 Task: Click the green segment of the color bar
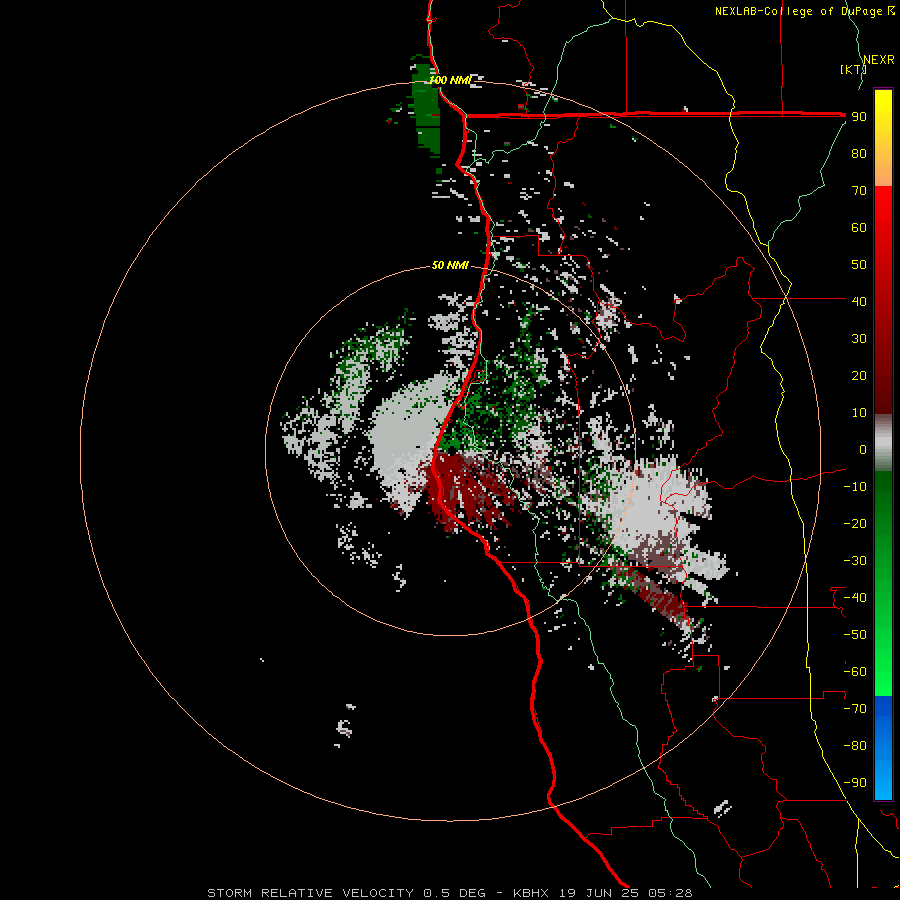pos(883,583)
